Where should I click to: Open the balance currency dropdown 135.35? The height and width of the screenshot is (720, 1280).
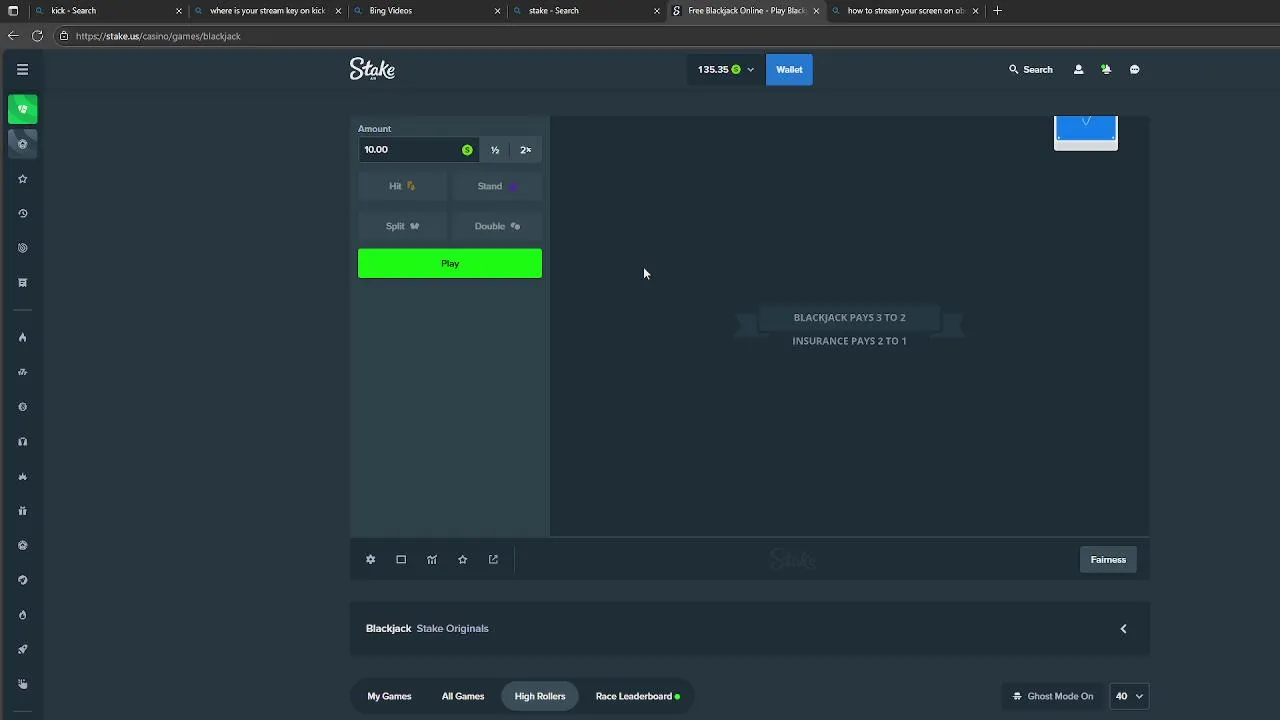point(726,70)
